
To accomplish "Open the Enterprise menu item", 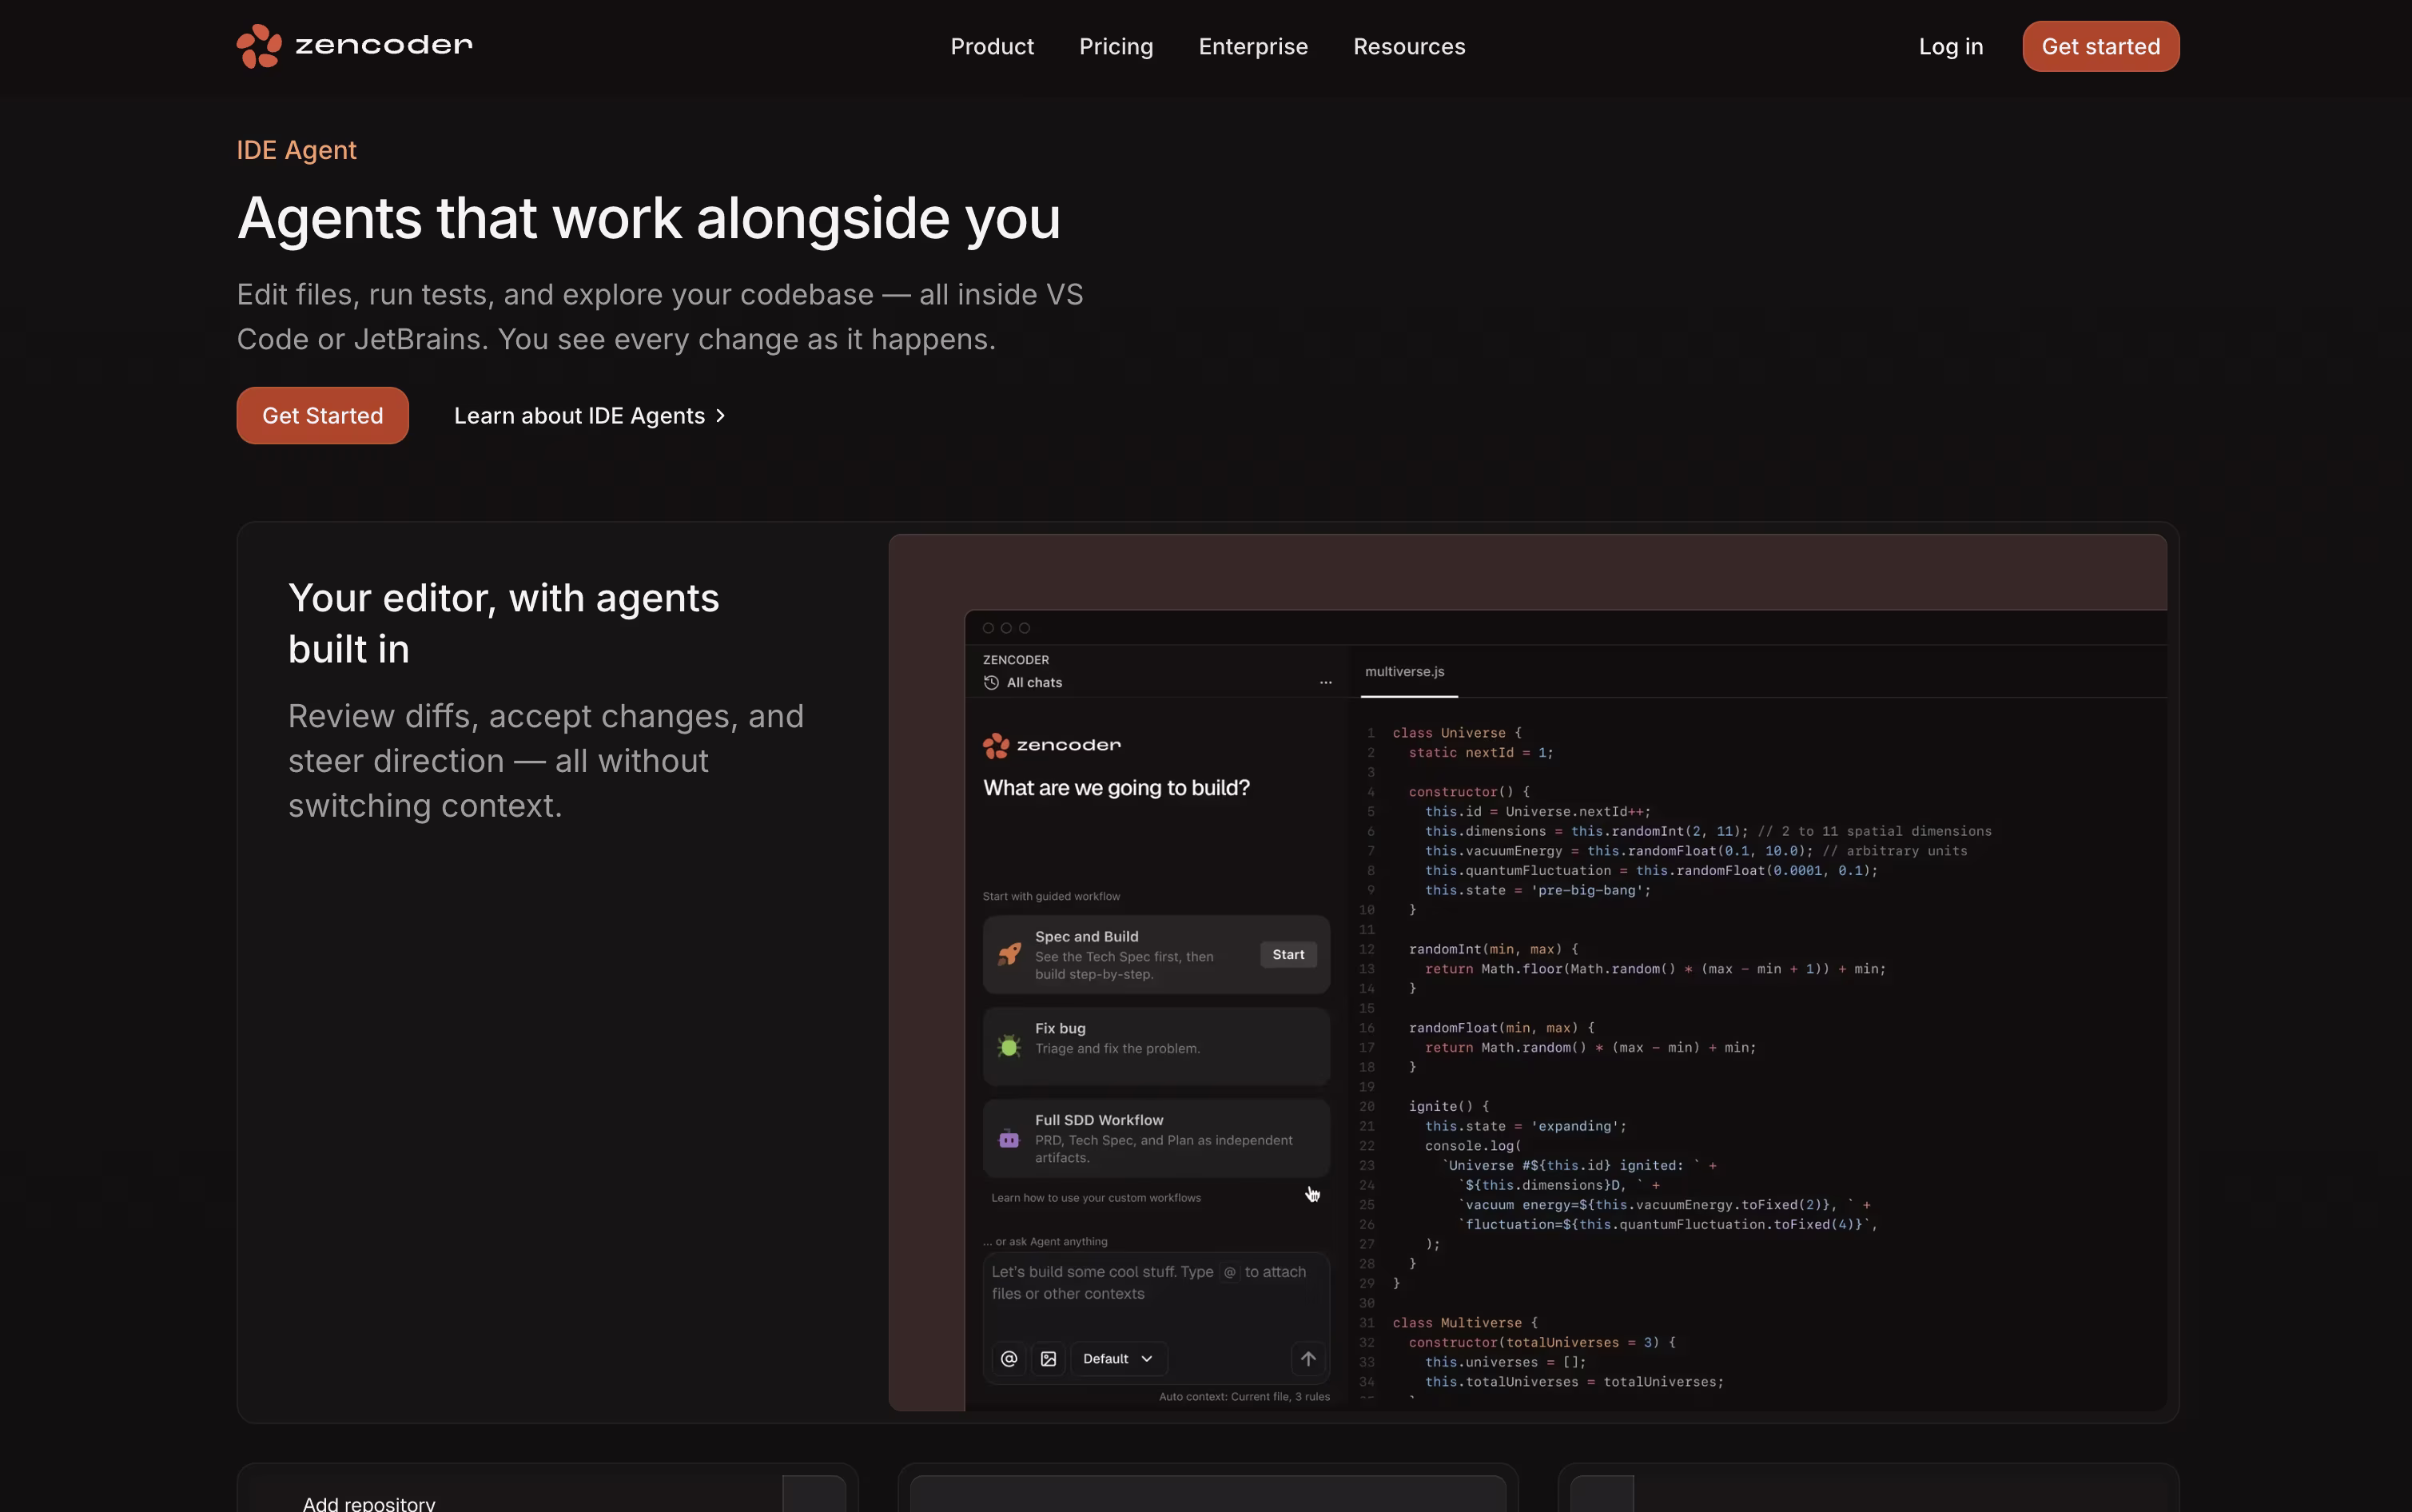I will (1253, 46).
